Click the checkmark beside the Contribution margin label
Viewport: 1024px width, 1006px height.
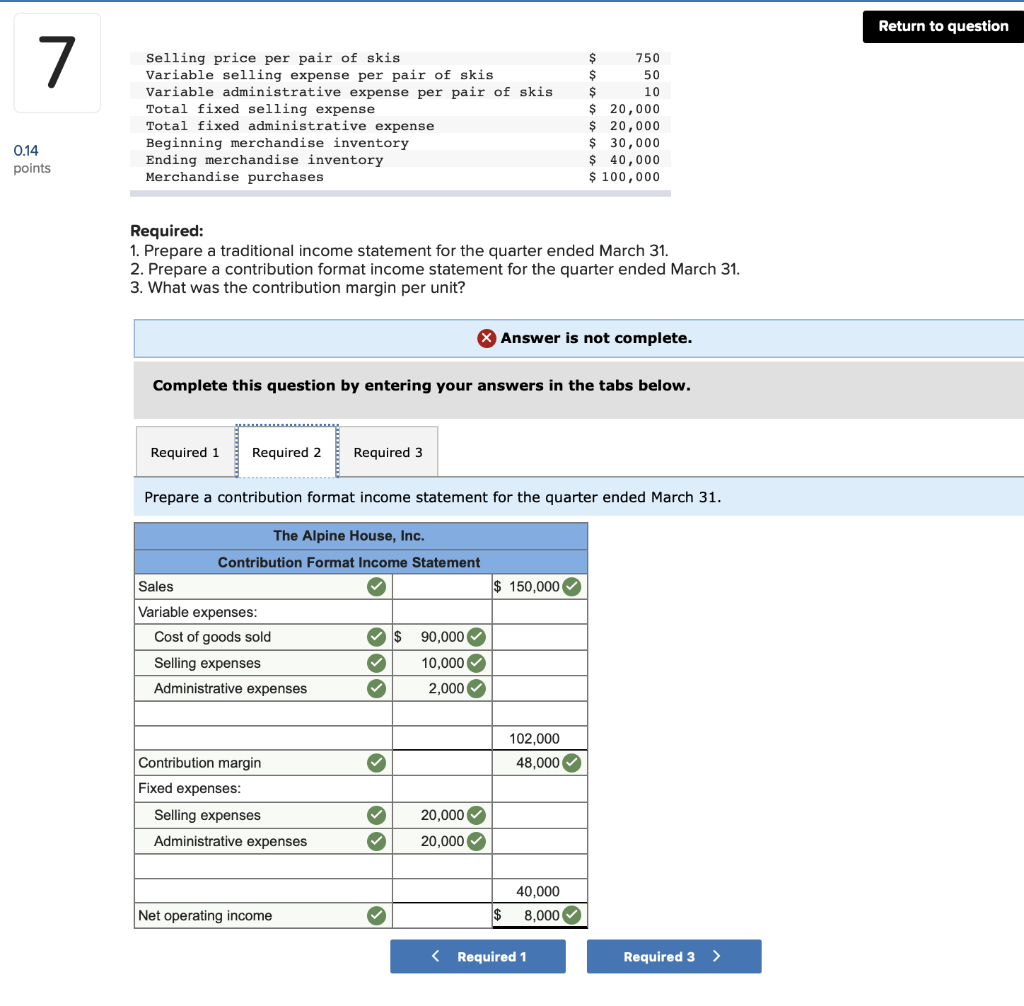(376, 763)
